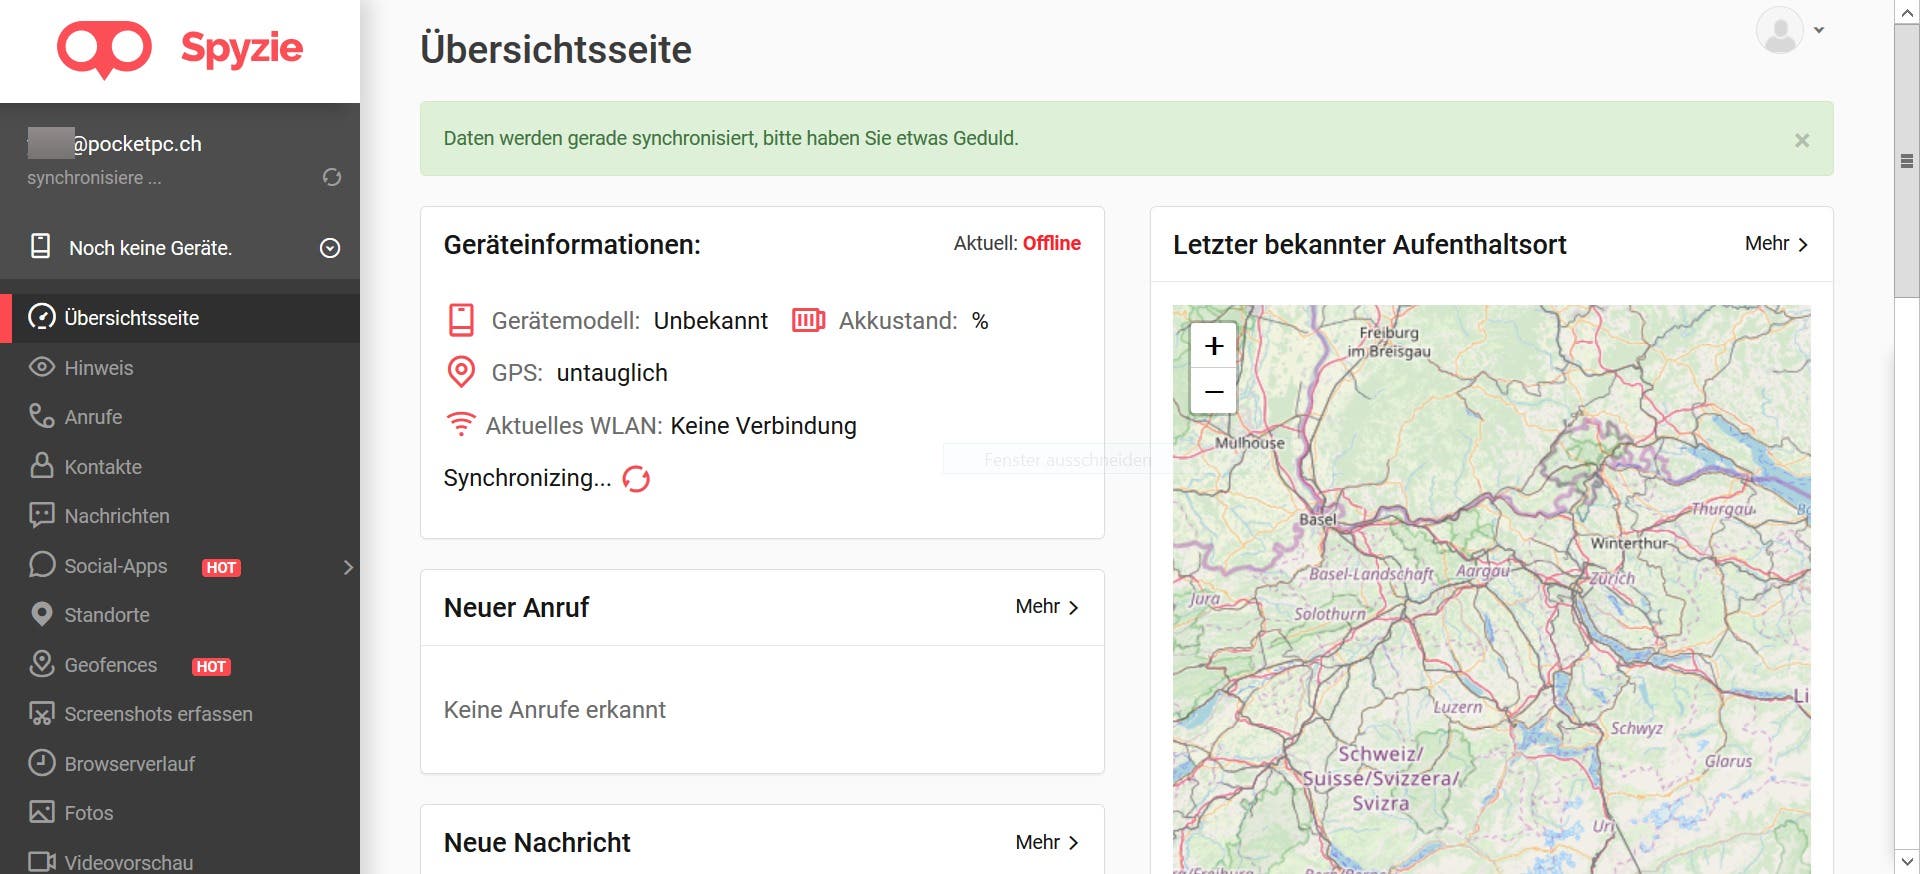
Task: Open Anrufe from the sidebar
Action: [x=93, y=417]
